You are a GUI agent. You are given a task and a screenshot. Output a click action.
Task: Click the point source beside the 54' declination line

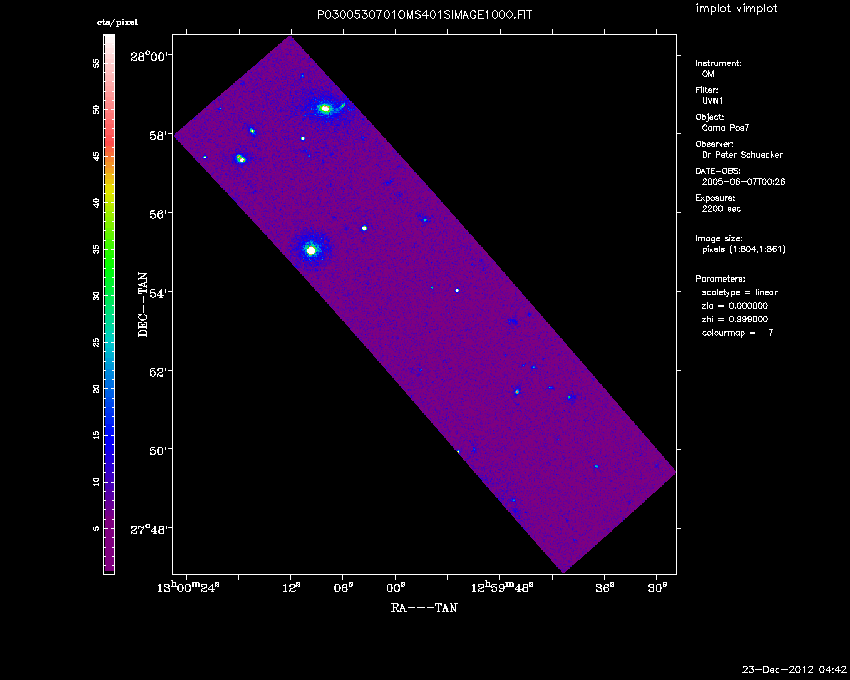point(457,290)
